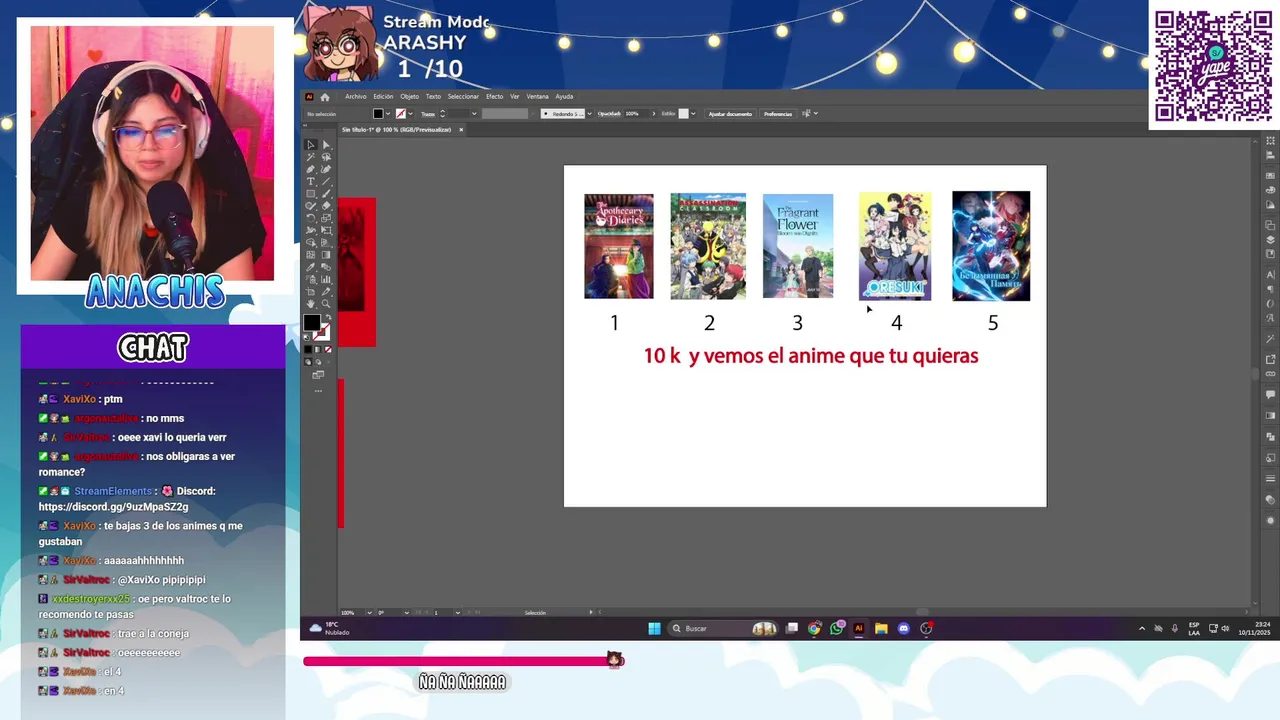
Task: Open Texto menu
Action: [x=433, y=96]
